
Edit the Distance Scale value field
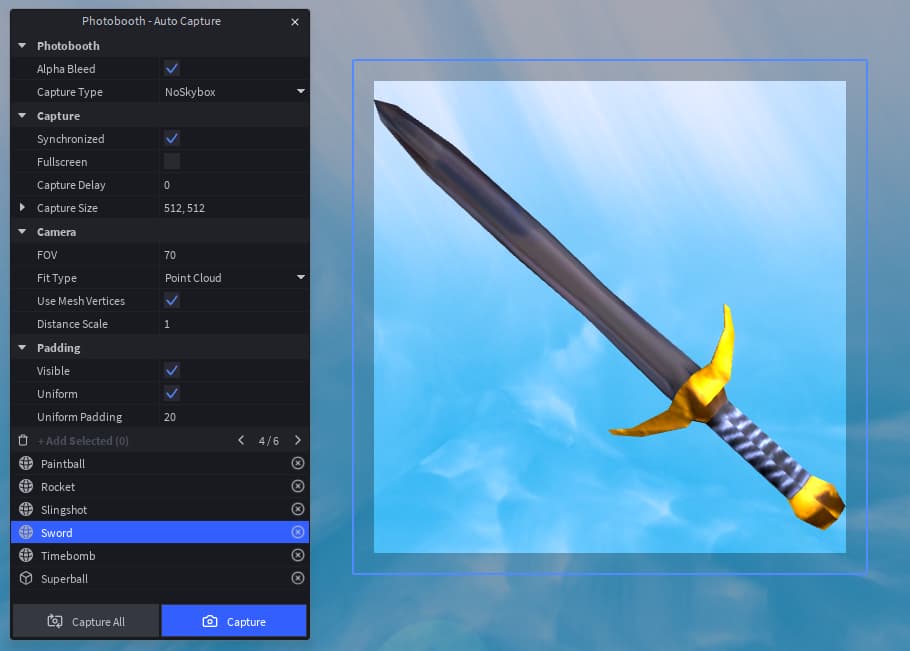[x=234, y=324]
